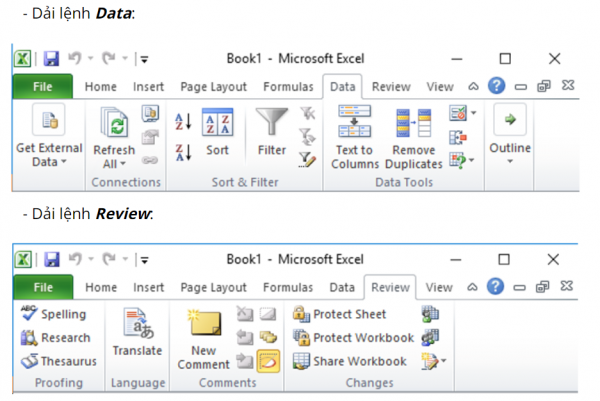600x401 pixels.
Task: Click Advanced filter icon
Action: (307, 160)
